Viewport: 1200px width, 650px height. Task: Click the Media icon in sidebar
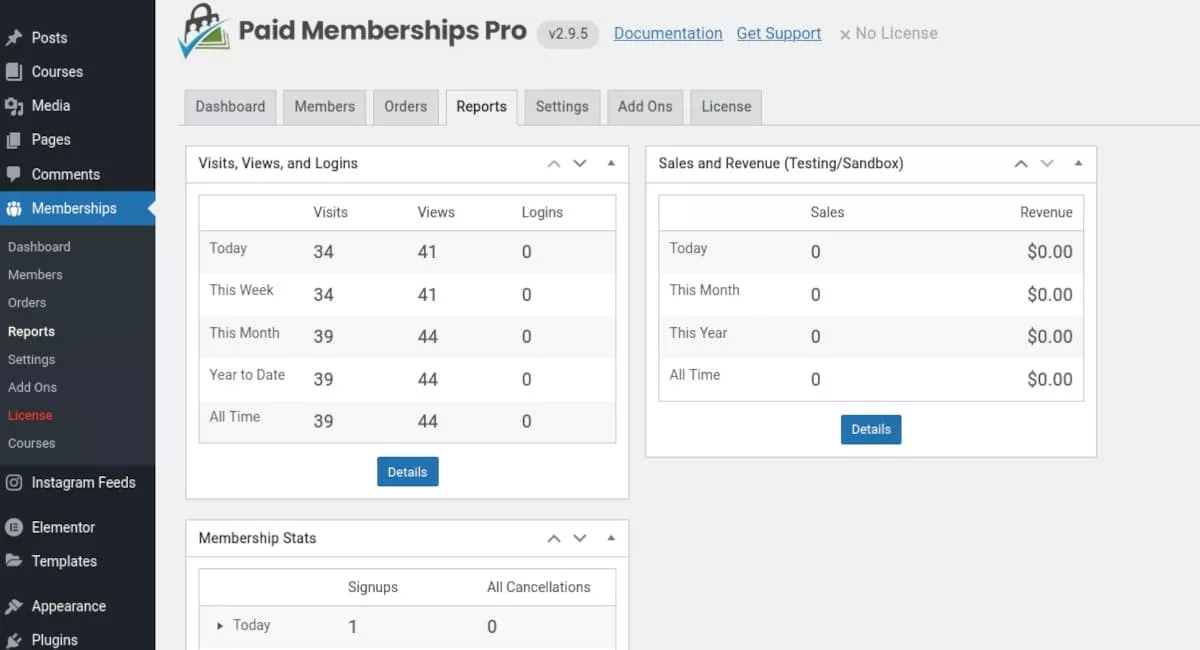[x=13, y=106]
